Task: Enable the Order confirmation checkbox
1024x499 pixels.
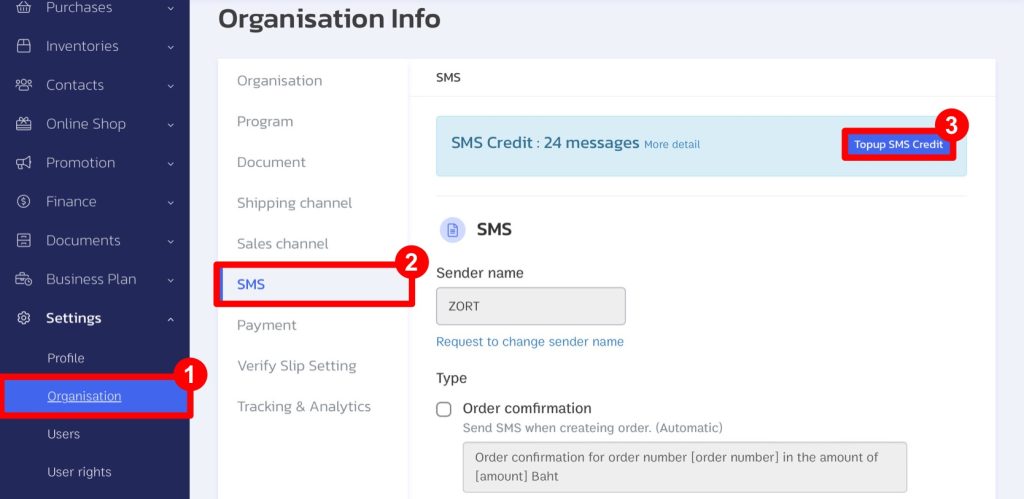Action: (443, 410)
